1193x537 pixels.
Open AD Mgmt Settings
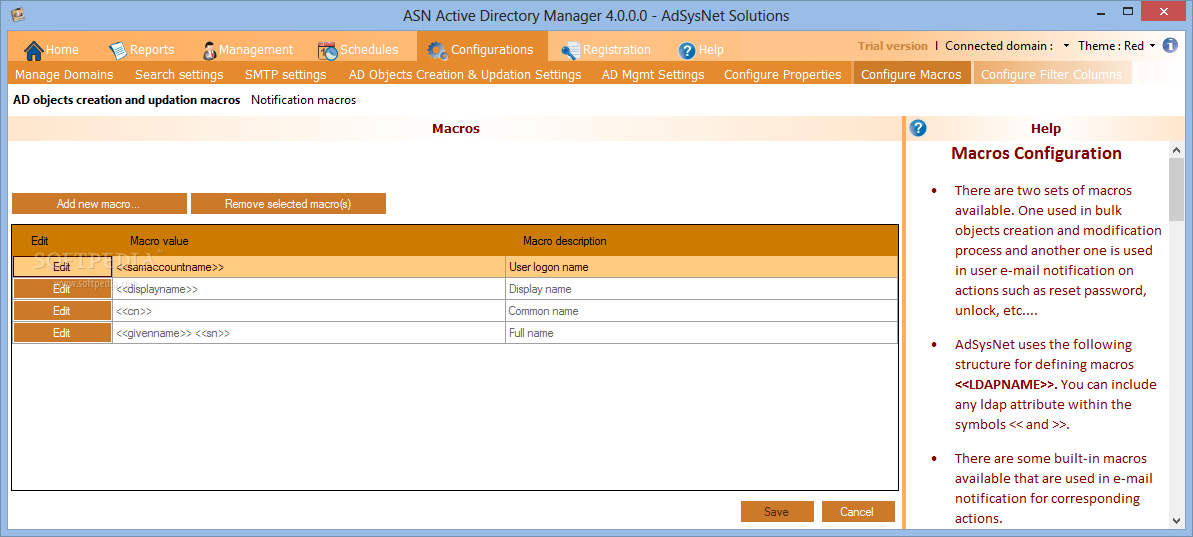653,75
